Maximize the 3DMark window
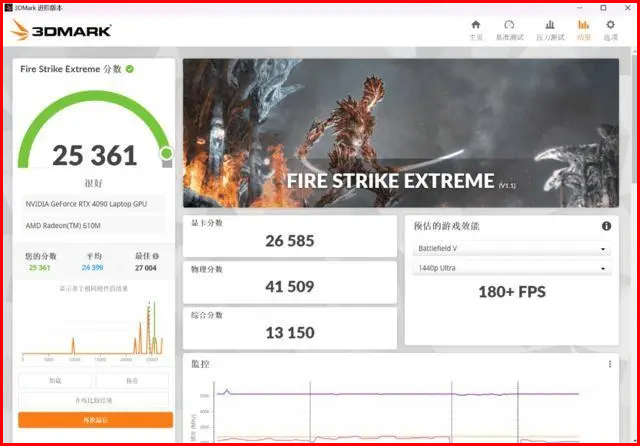Viewport: 640px width, 446px height. point(603,7)
